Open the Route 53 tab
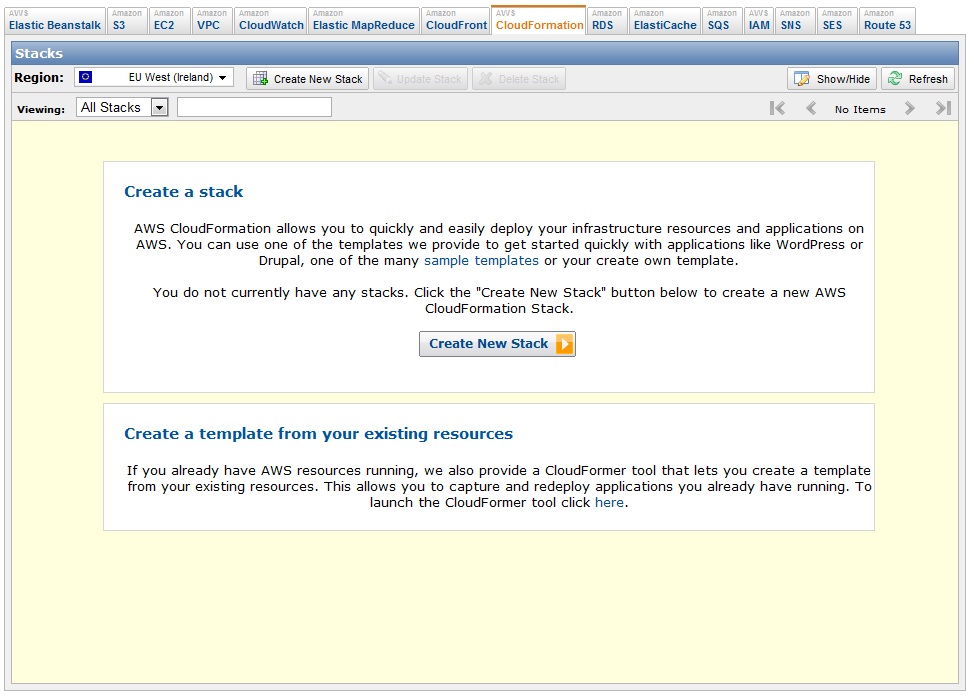 (x=887, y=20)
